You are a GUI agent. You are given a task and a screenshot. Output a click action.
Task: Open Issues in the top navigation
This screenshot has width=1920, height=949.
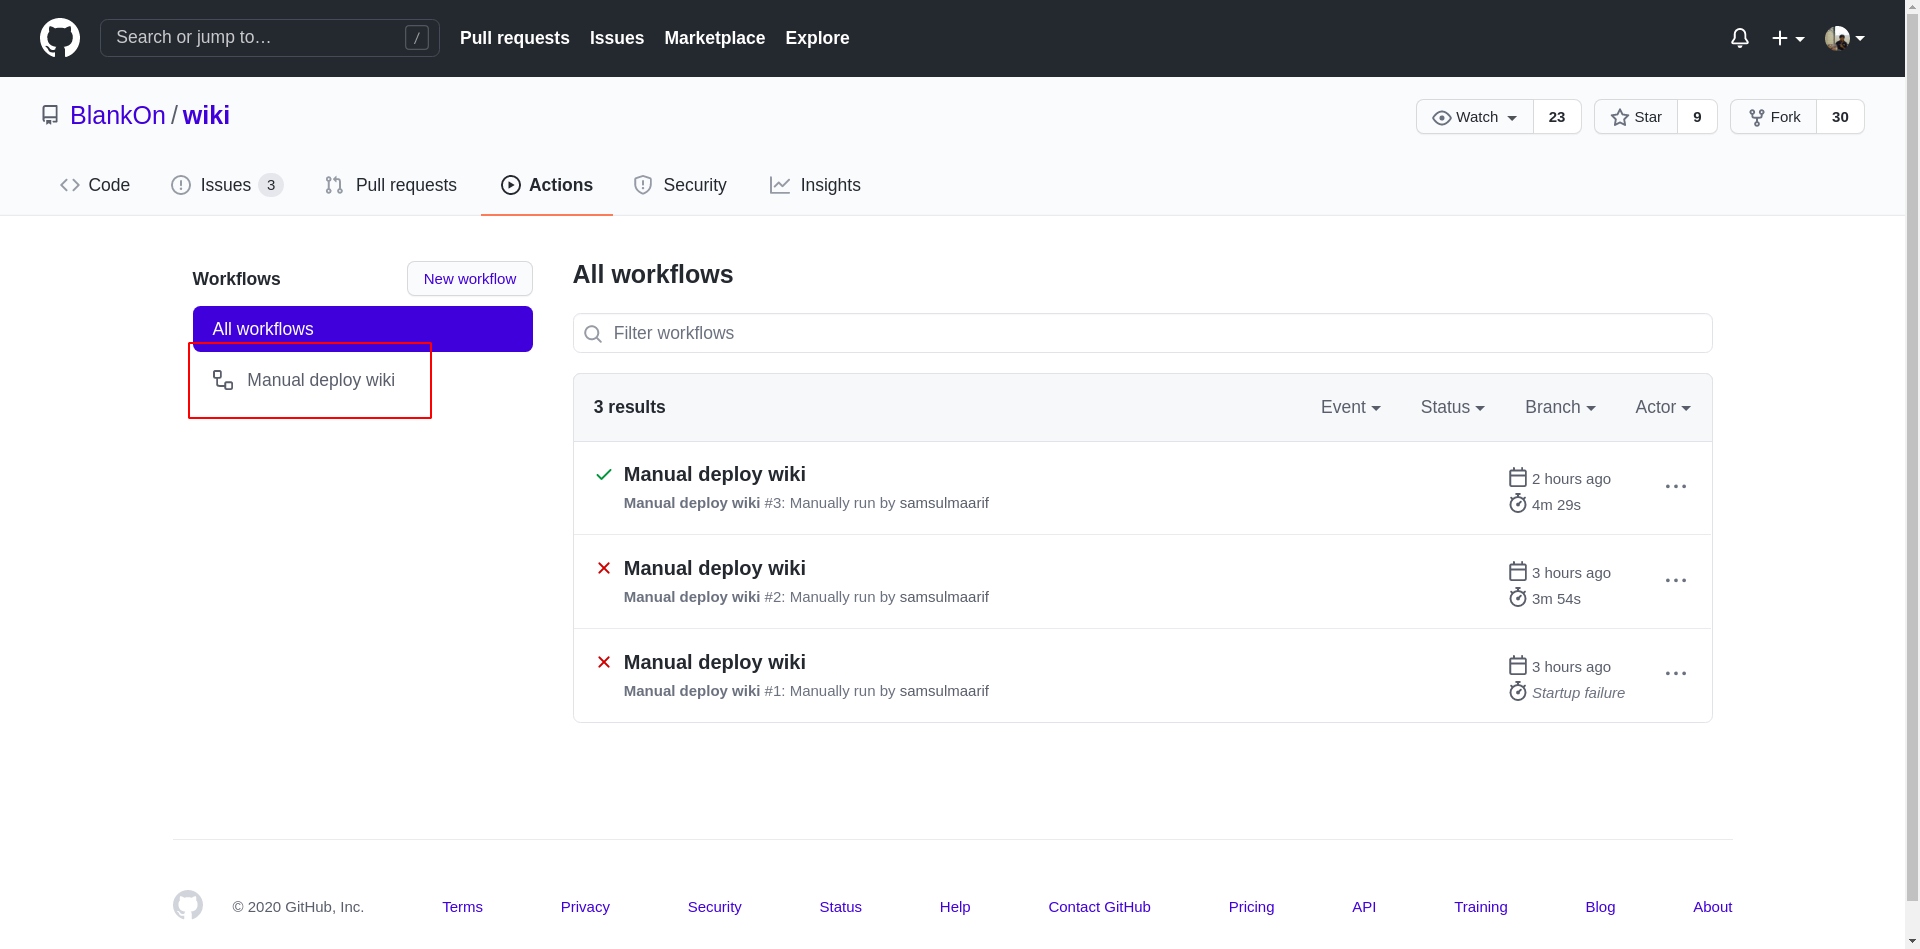tap(617, 38)
